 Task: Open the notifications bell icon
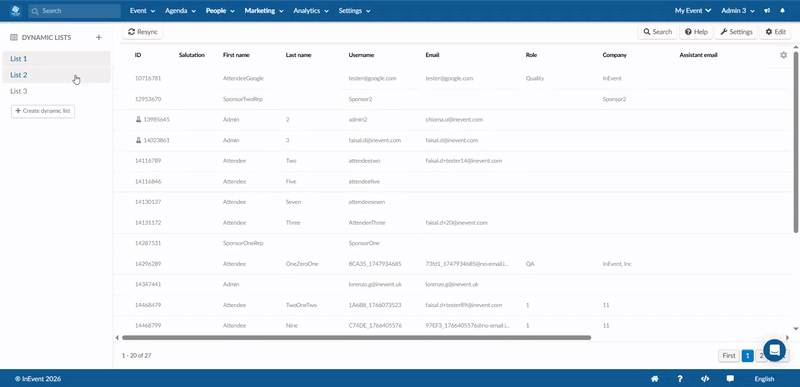click(x=783, y=11)
